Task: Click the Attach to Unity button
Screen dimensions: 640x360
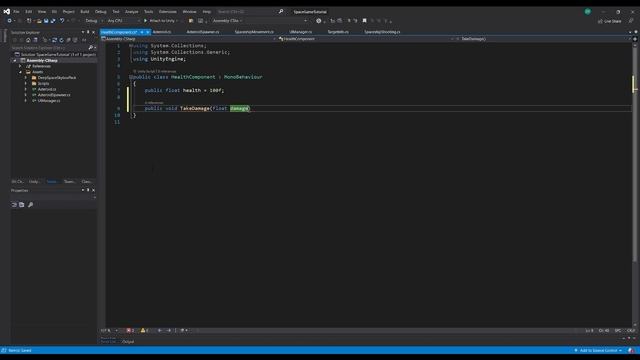Action: [159, 20]
